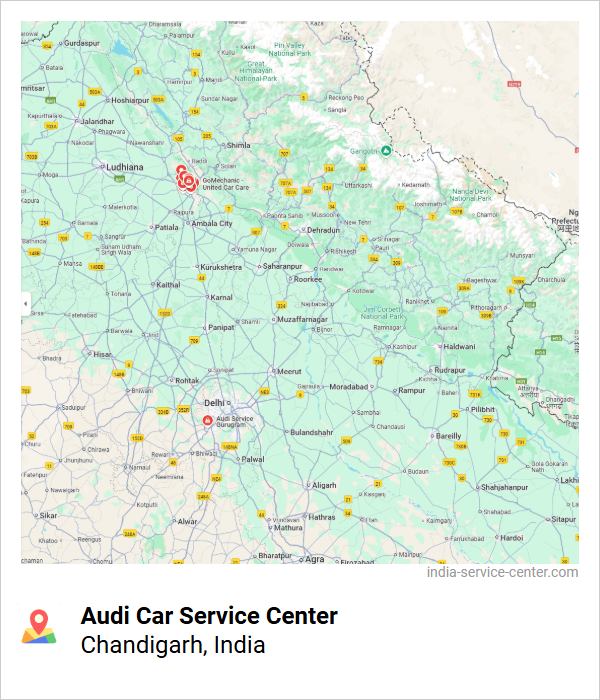Image resolution: width=600 pixels, height=700 pixels.
Task: Click the Bharatpur label
Action: tap(275, 555)
